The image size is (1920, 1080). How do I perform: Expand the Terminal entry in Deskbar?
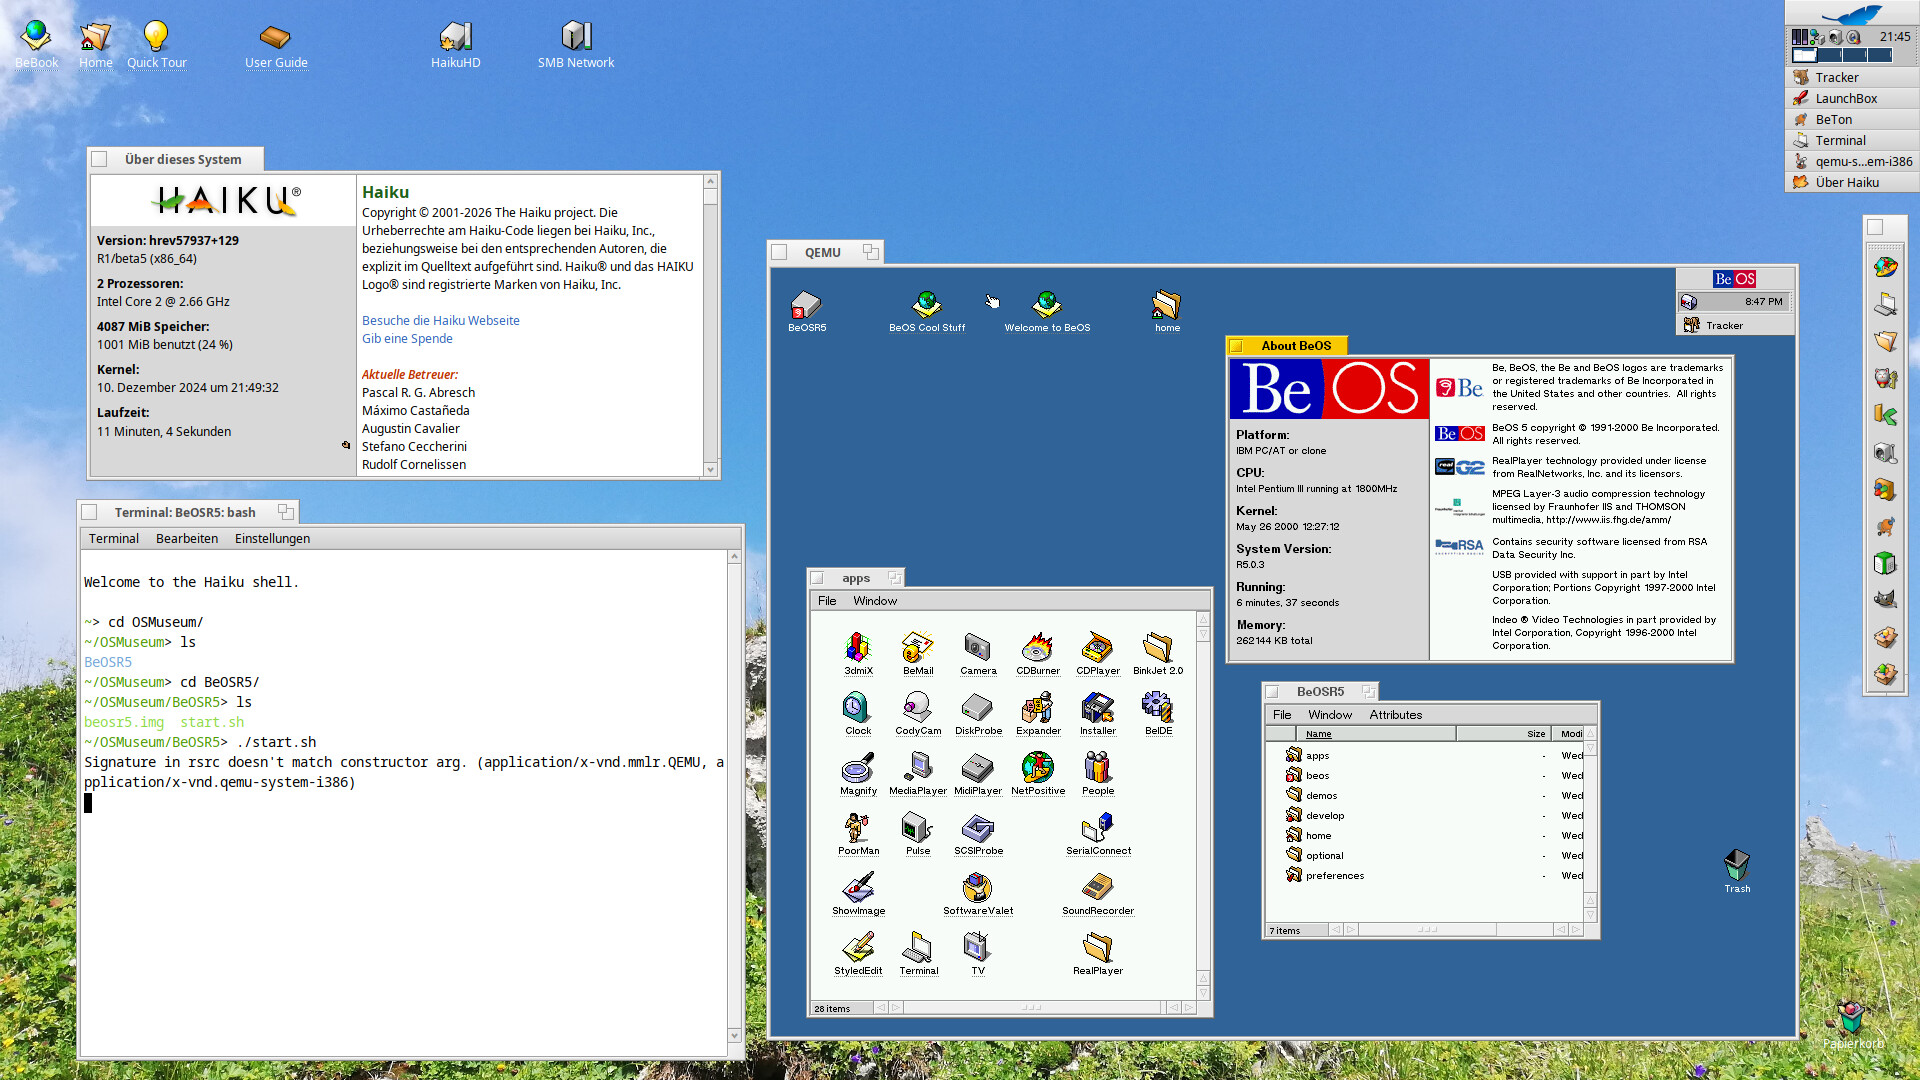click(1840, 141)
